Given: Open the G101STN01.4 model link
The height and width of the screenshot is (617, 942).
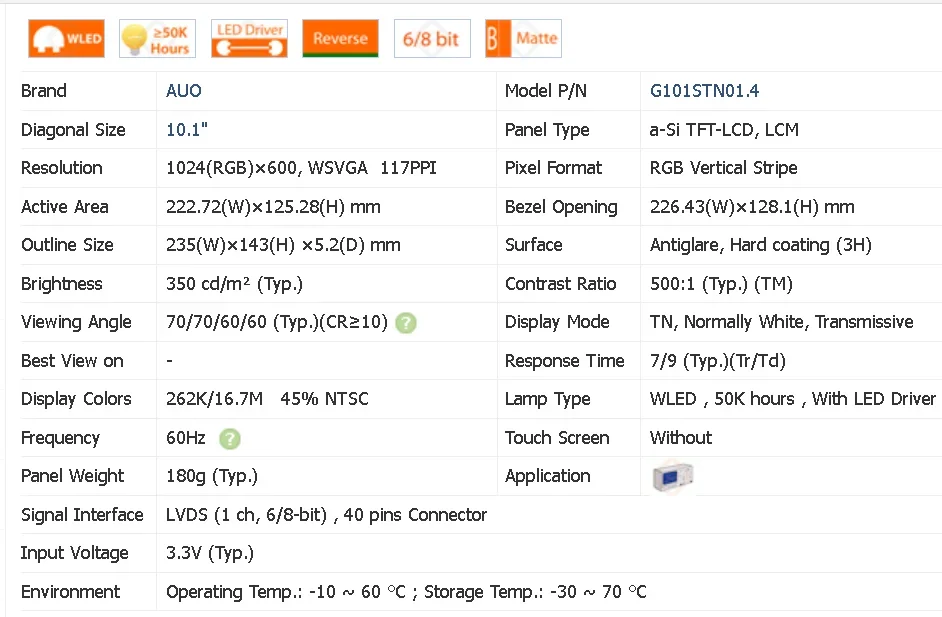Looking at the screenshot, I should (704, 91).
